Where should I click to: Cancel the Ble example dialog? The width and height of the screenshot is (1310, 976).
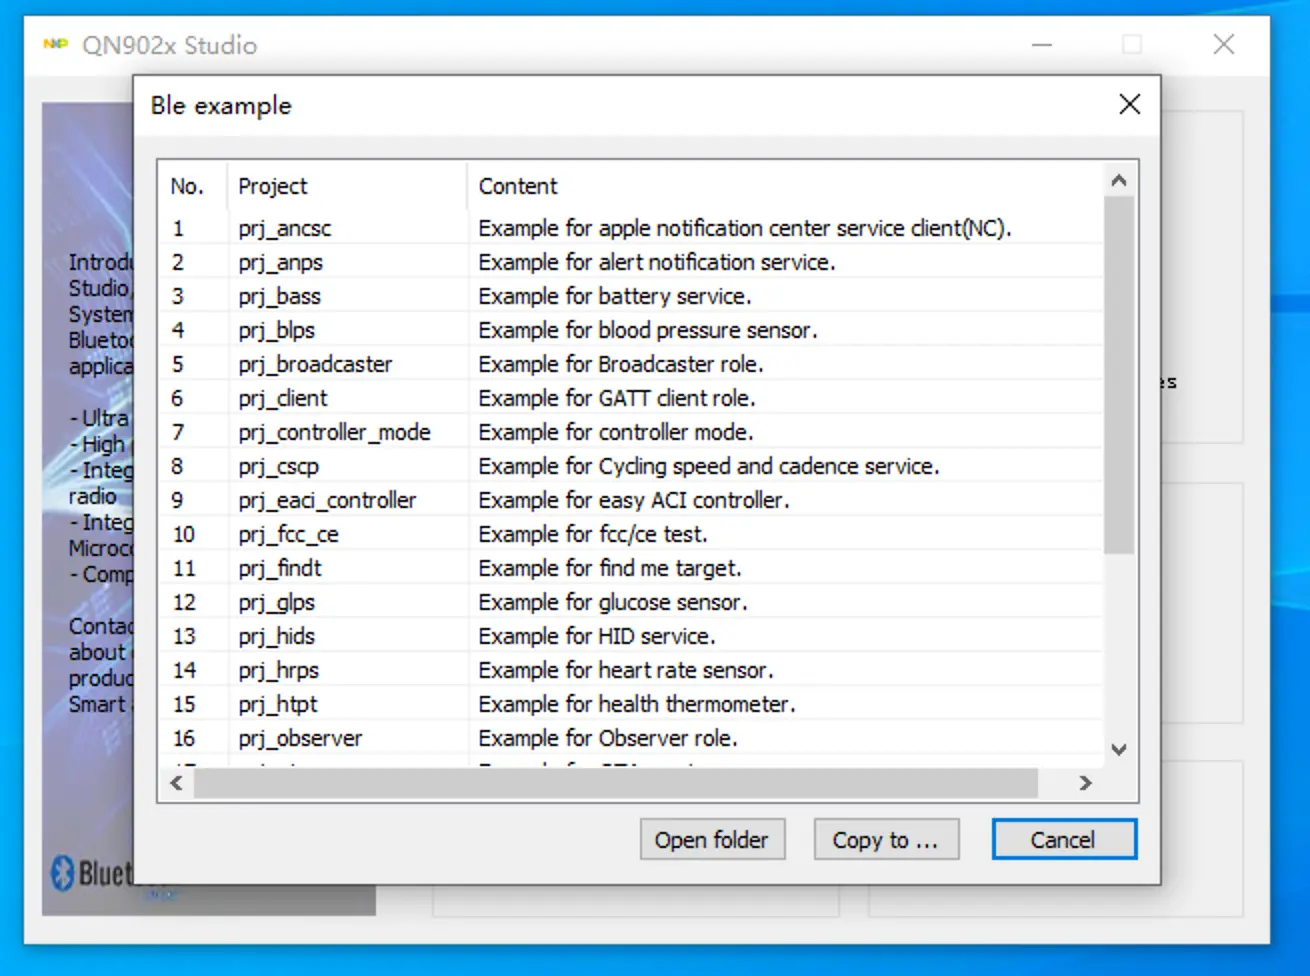click(x=1064, y=839)
